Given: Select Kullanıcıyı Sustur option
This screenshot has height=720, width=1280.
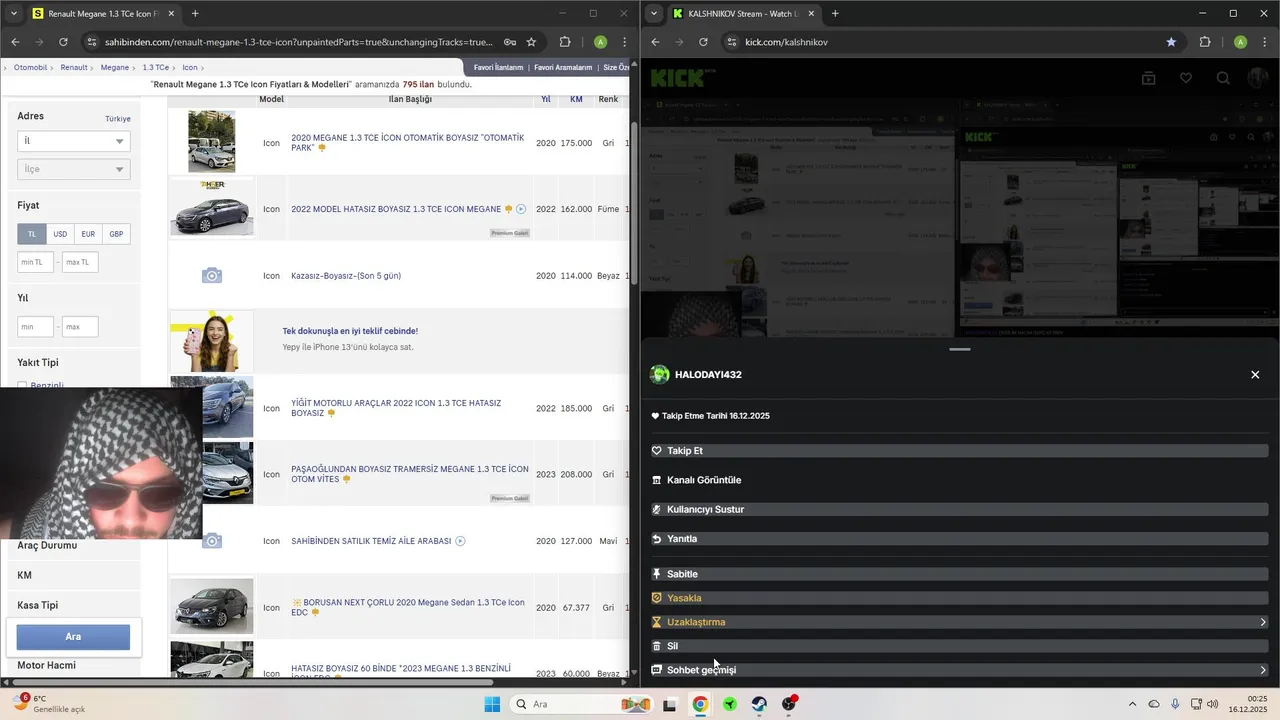Looking at the screenshot, I should (960, 510).
